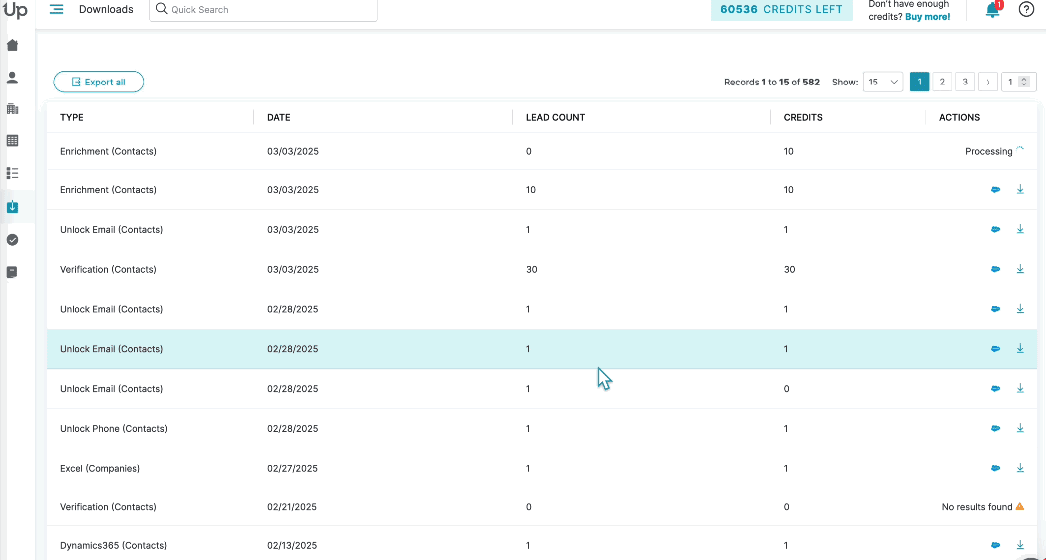Image resolution: width=1046 pixels, height=560 pixels.
Task: Click the DATE column header
Action: tap(279, 117)
